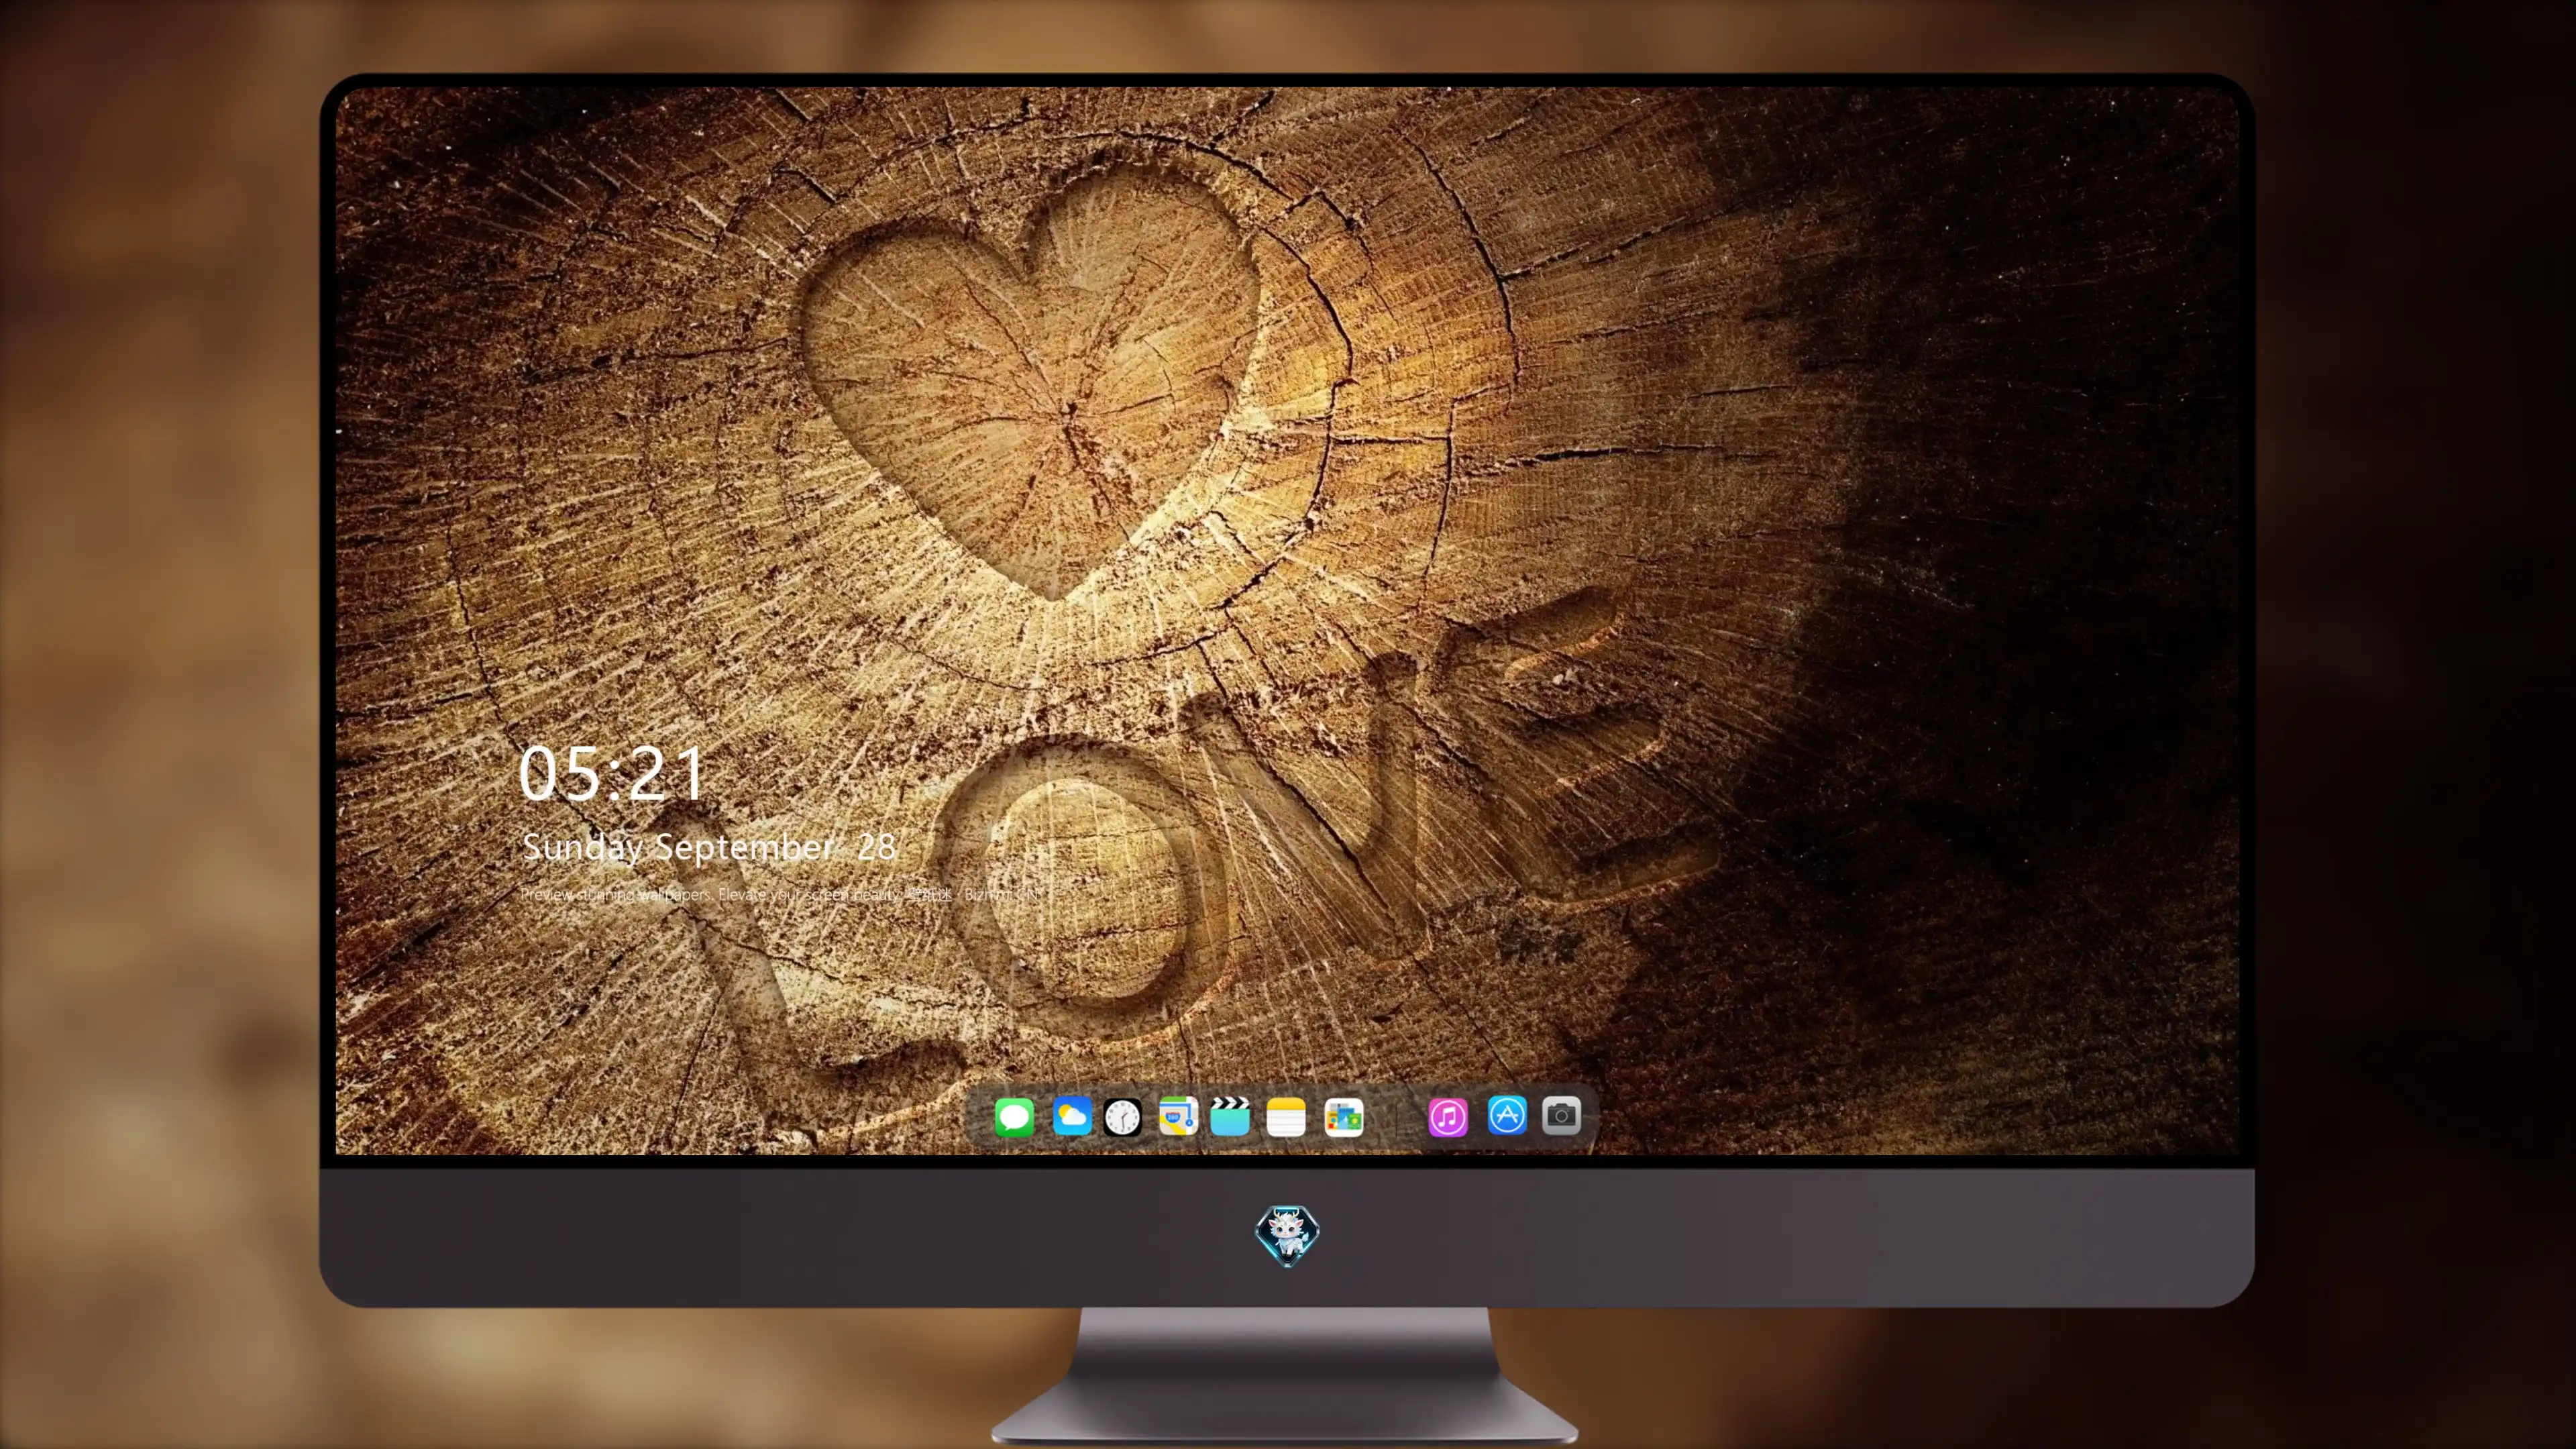Open the Weather app icon
The width and height of the screenshot is (2576, 1449).
tap(1072, 1116)
